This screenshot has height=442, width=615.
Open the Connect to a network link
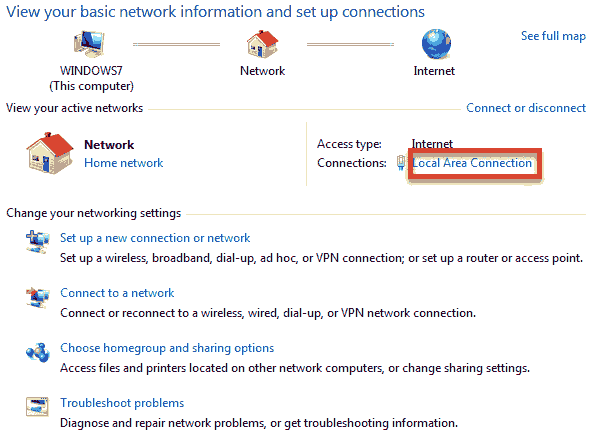coord(117,293)
